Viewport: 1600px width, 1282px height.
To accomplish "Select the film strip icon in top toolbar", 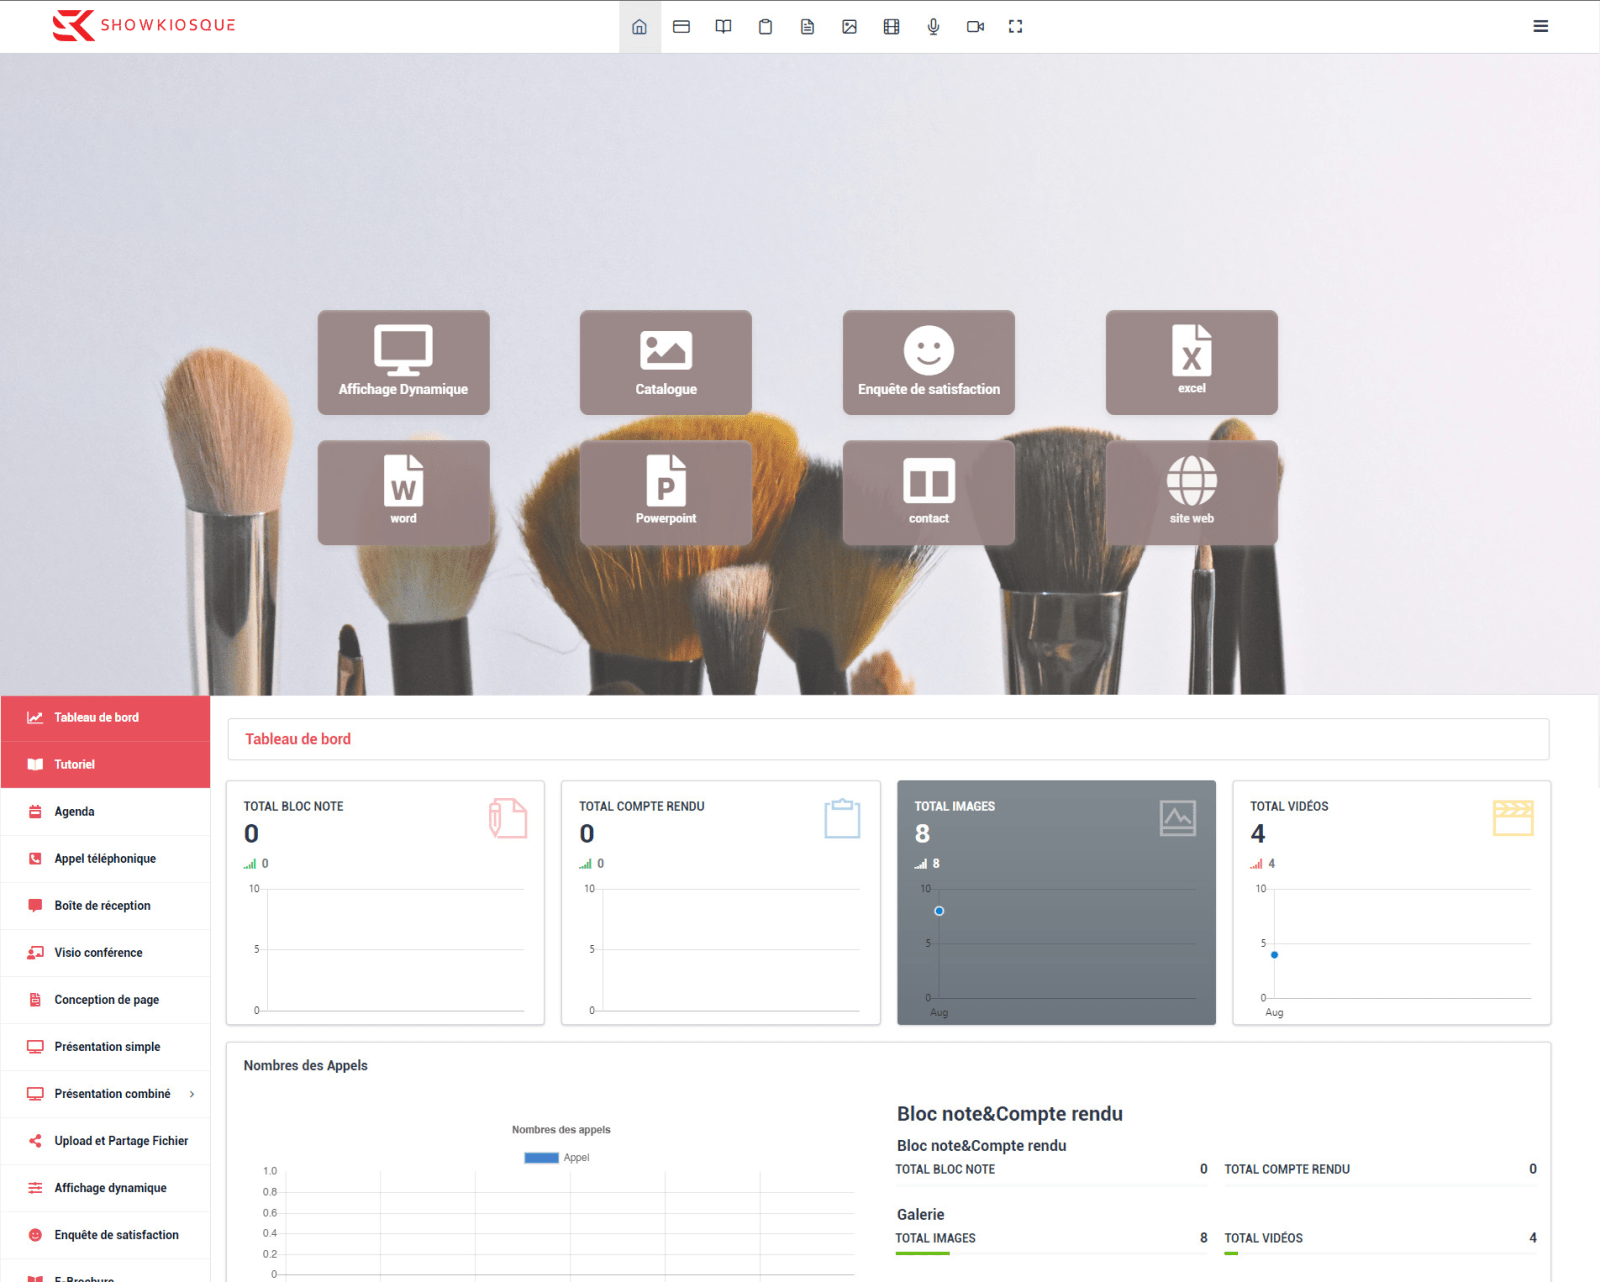I will pos(891,27).
